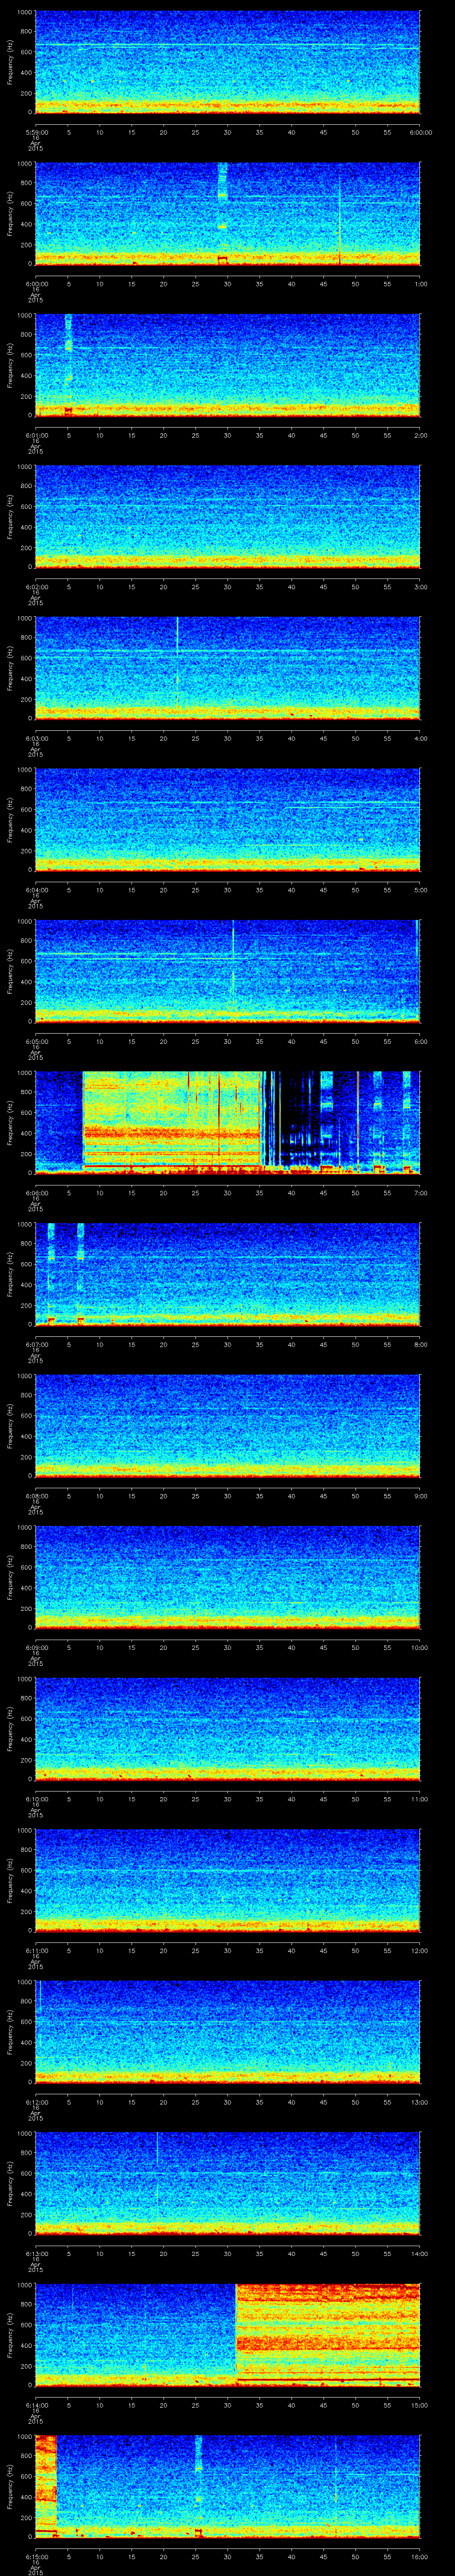
Task: Click the 6:15:00 start time label
Action: coord(36,2555)
